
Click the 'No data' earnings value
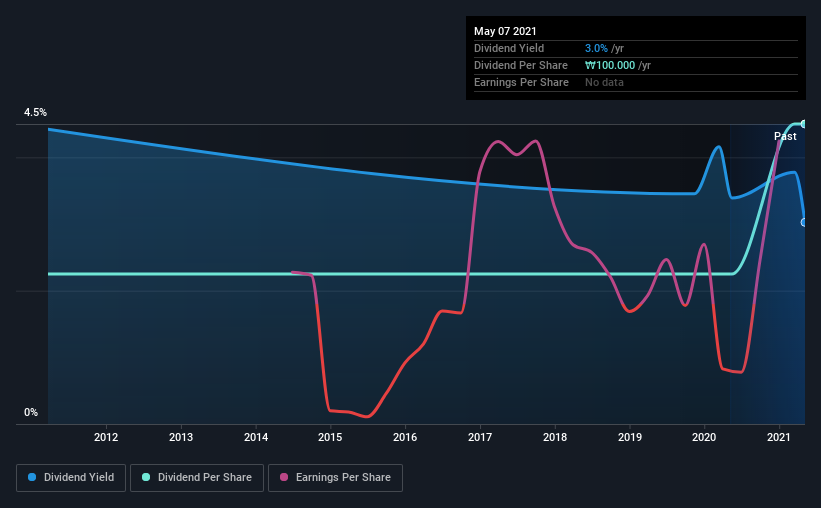(604, 82)
